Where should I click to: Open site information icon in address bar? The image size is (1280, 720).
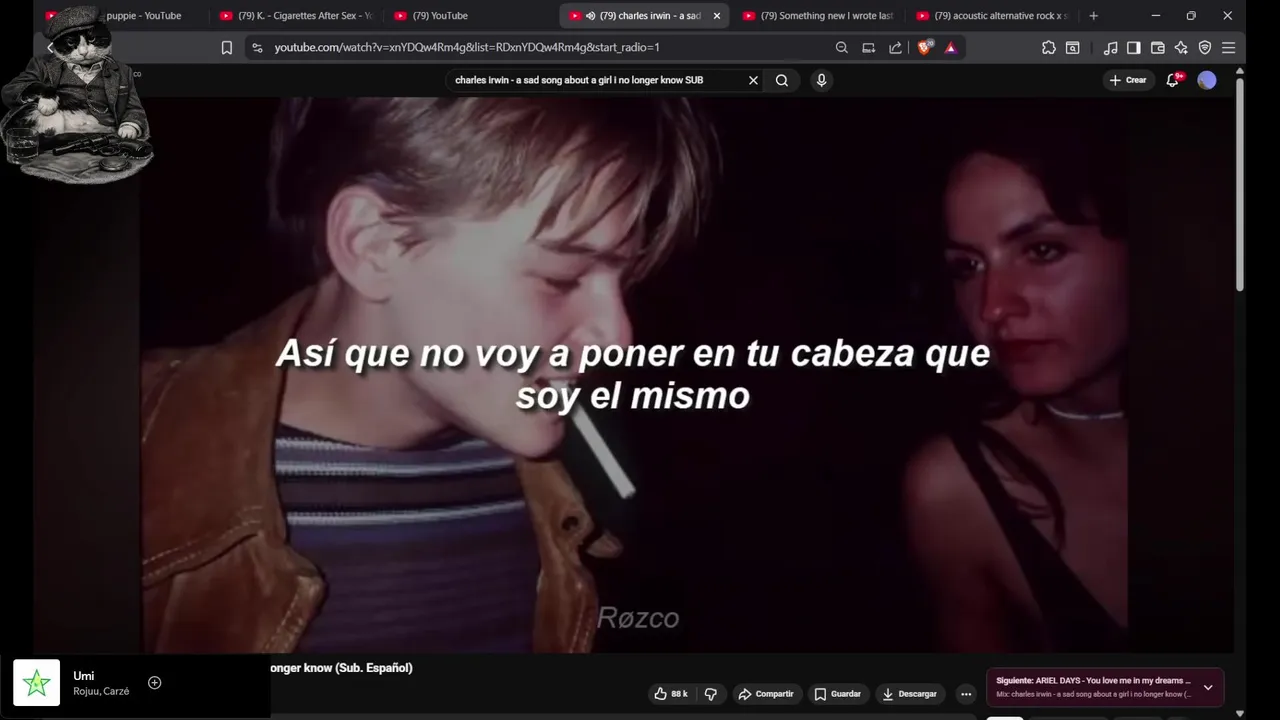click(x=257, y=47)
